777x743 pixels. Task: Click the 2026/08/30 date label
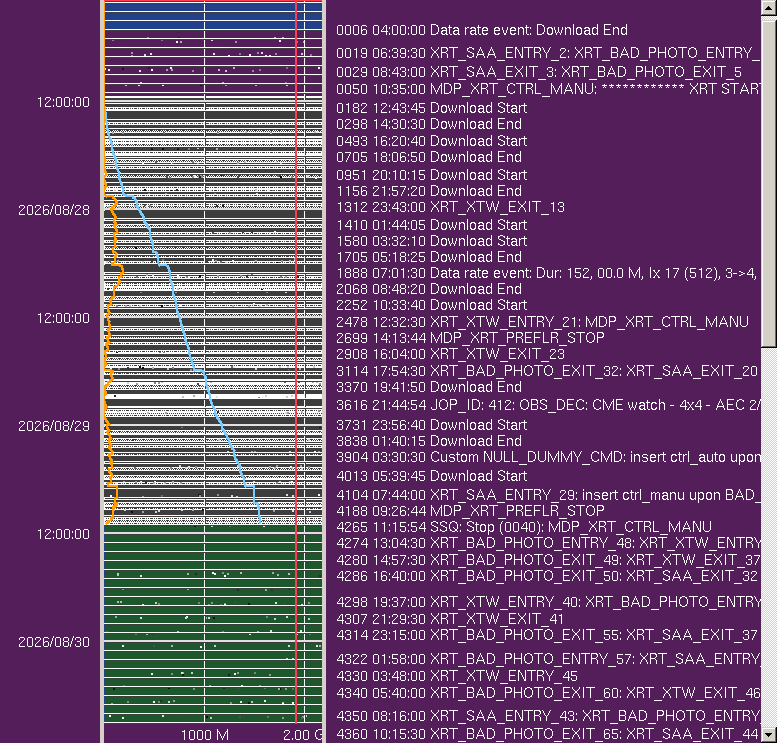tap(54, 642)
